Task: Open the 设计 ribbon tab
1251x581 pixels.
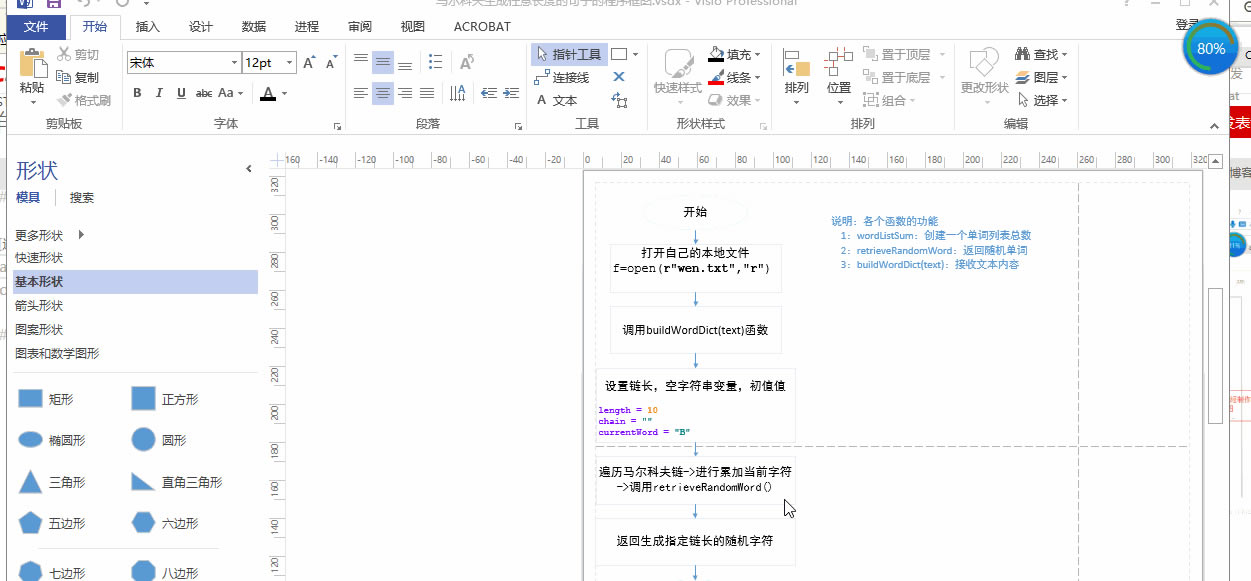Action: point(200,27)
